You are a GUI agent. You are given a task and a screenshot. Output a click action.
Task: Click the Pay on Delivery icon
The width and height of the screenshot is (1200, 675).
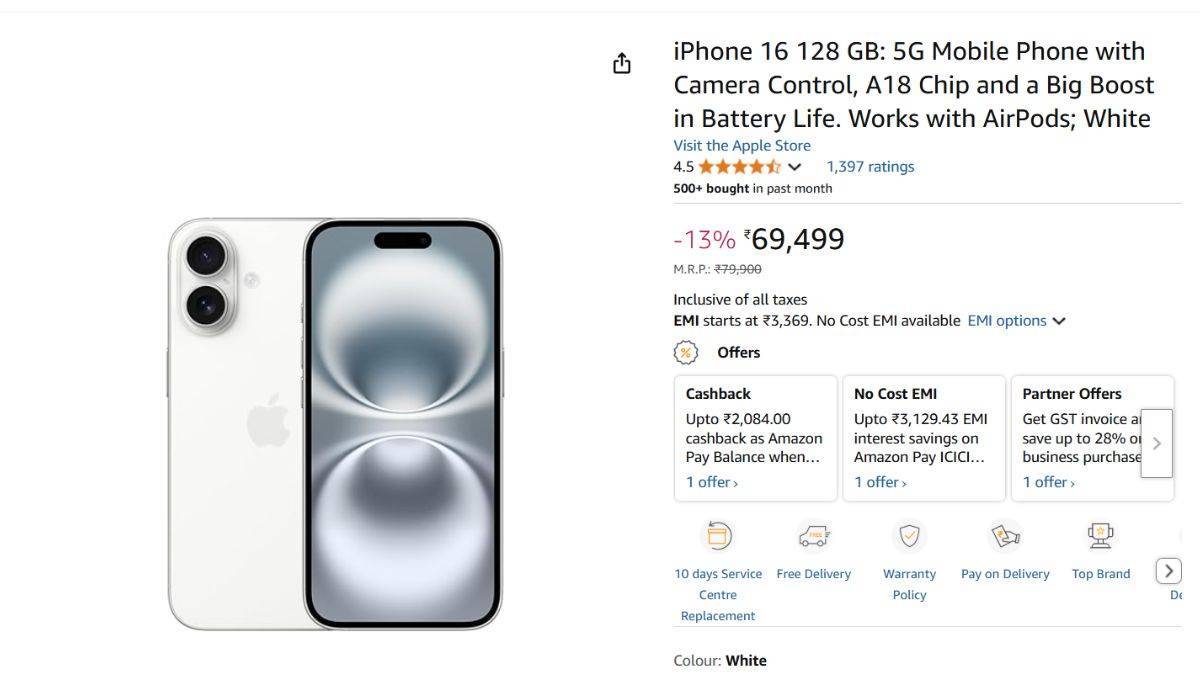[1005, 537]
